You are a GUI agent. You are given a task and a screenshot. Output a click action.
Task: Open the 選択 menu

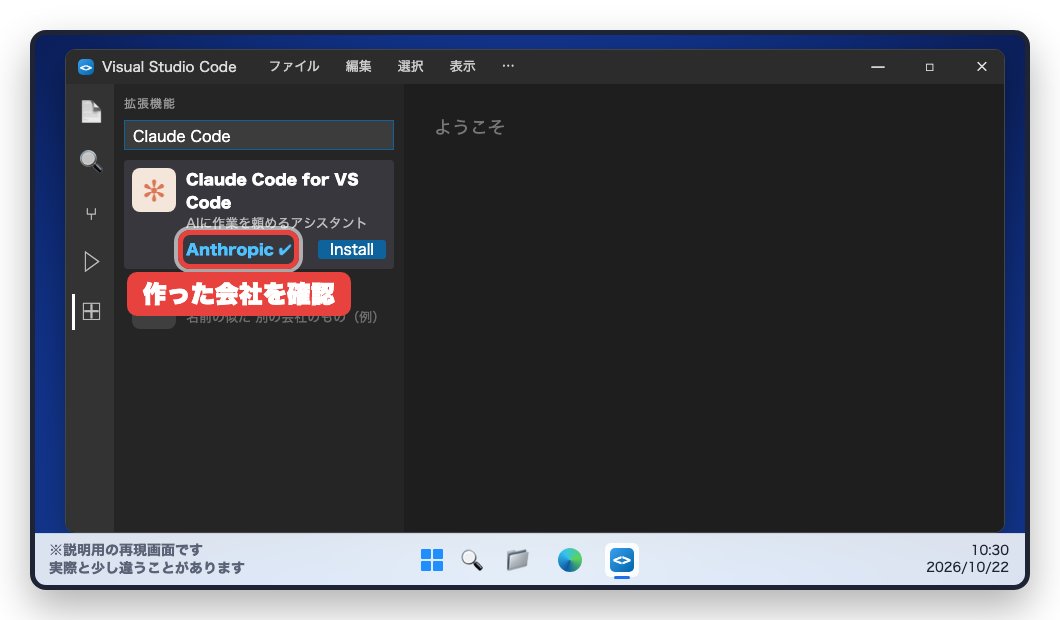pos(410,66)
